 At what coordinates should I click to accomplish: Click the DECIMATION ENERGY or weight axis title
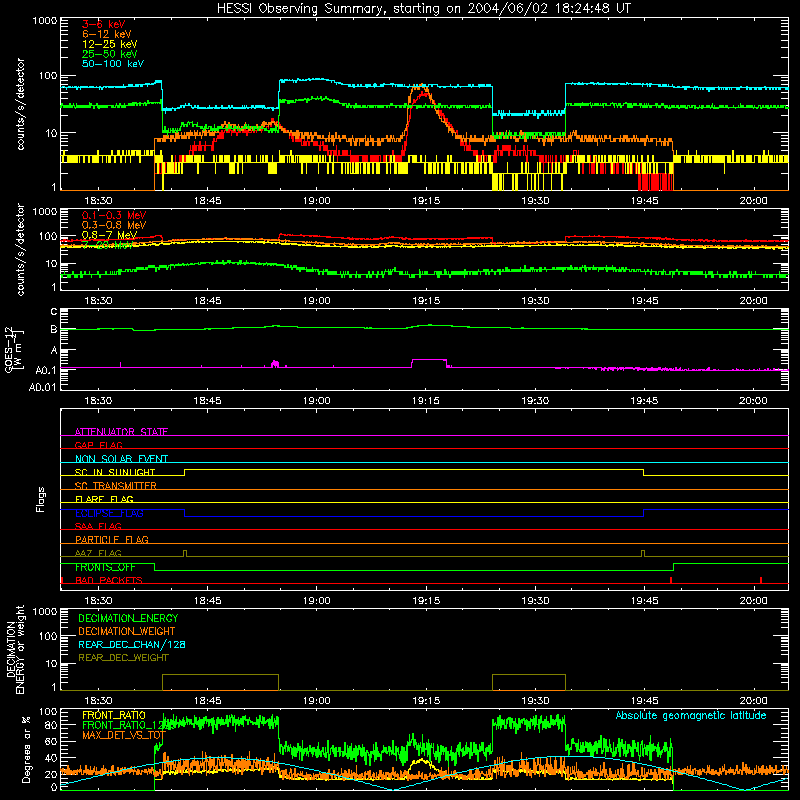coord(15,650)
